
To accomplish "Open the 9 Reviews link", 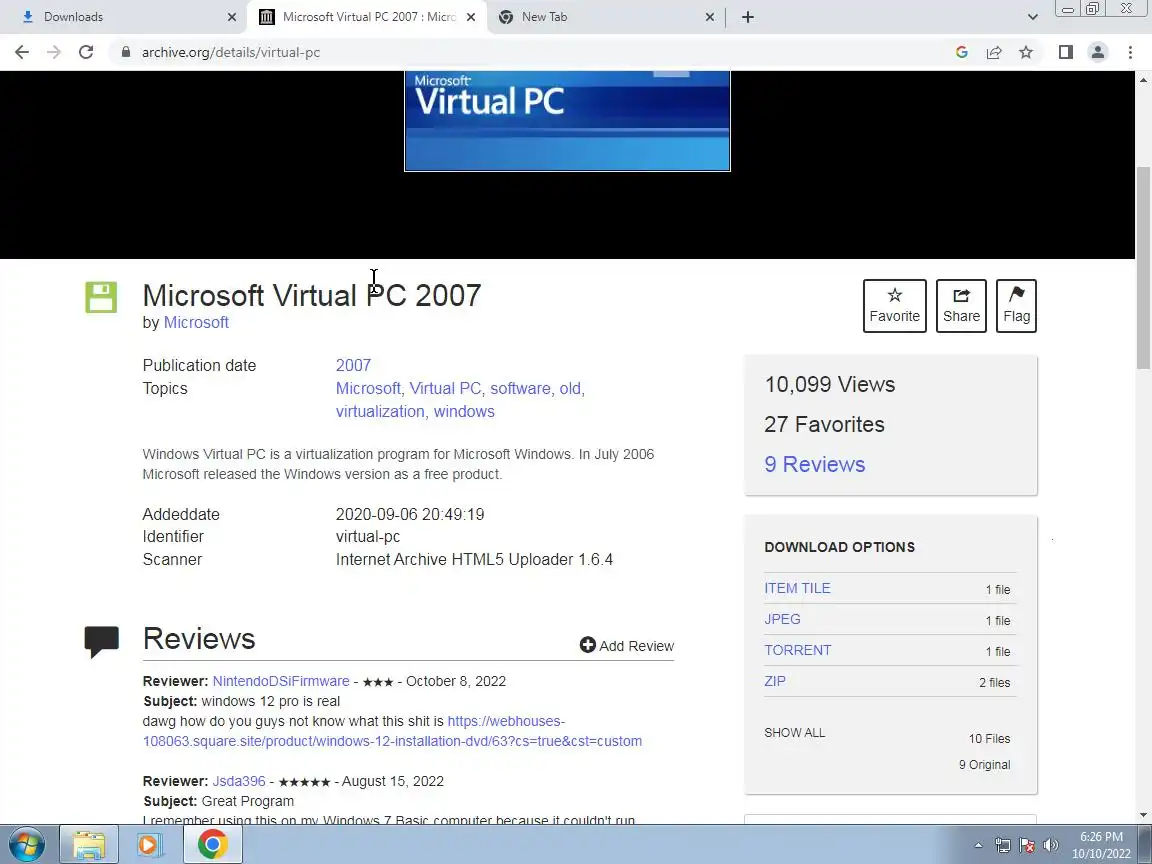I will tap(815, 464).
